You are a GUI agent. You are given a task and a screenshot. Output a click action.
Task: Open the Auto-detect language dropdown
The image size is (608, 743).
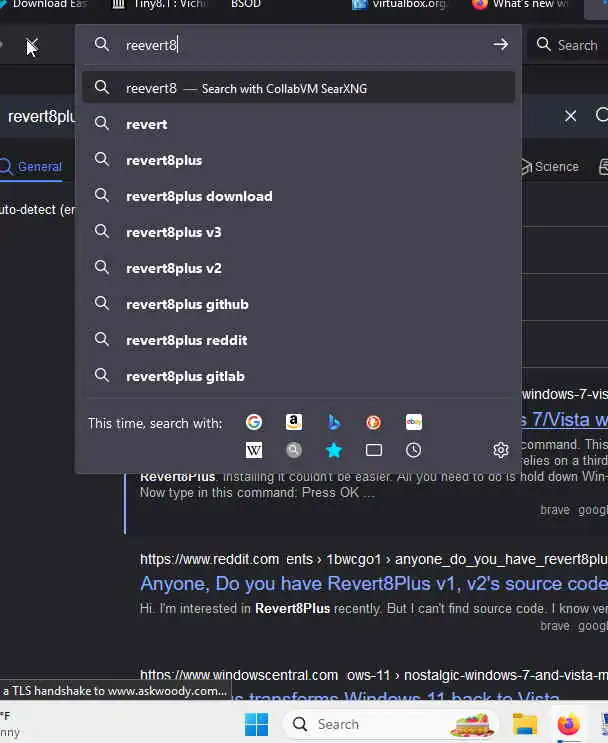point(37,209)
